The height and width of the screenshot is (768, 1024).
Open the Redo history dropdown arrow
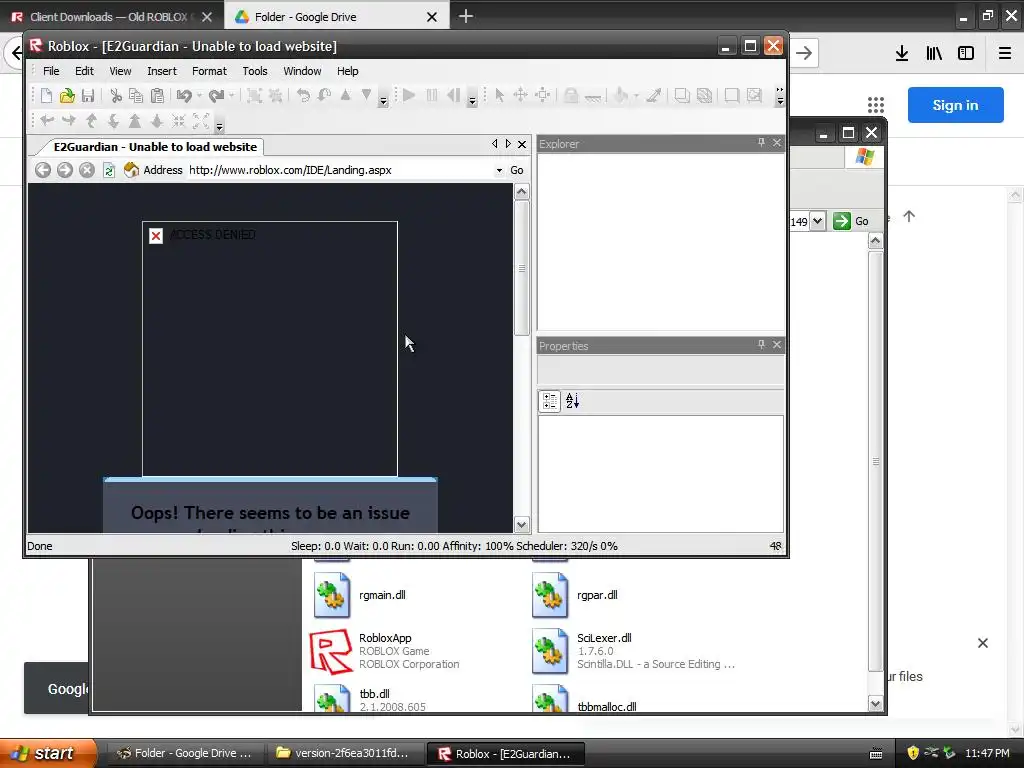pos(231,96)
